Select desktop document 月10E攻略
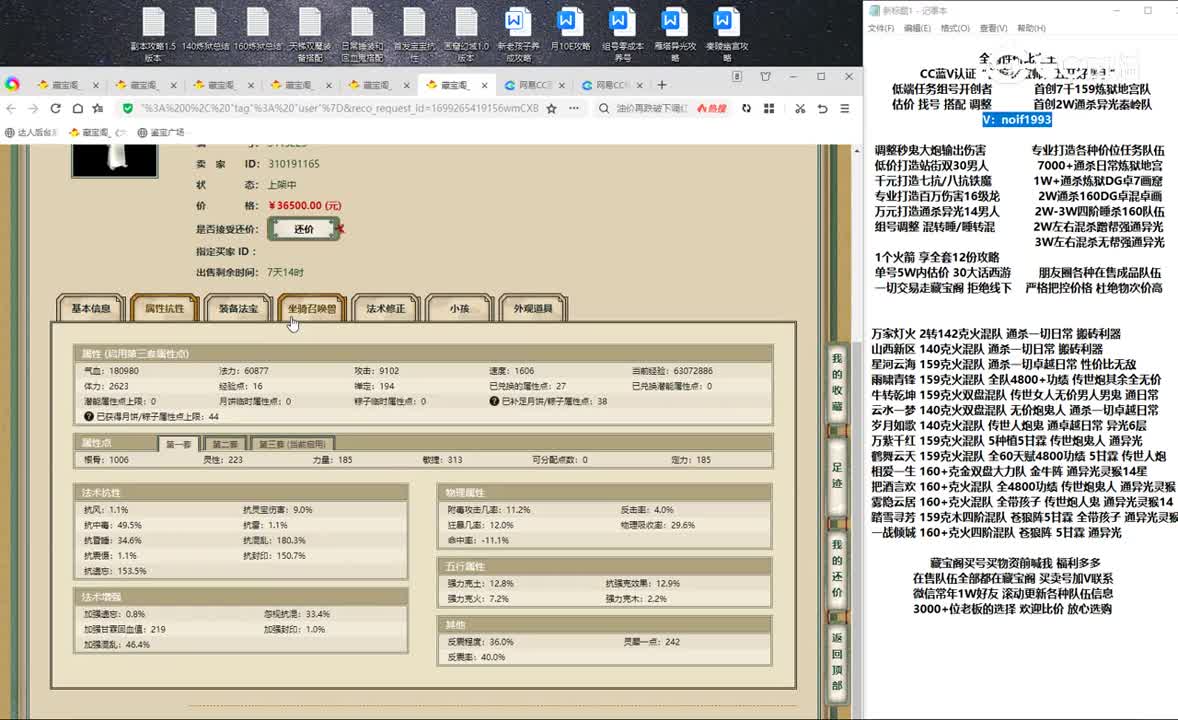The height and width of the screenshot is (720, 1178). (x=569, y=30)
